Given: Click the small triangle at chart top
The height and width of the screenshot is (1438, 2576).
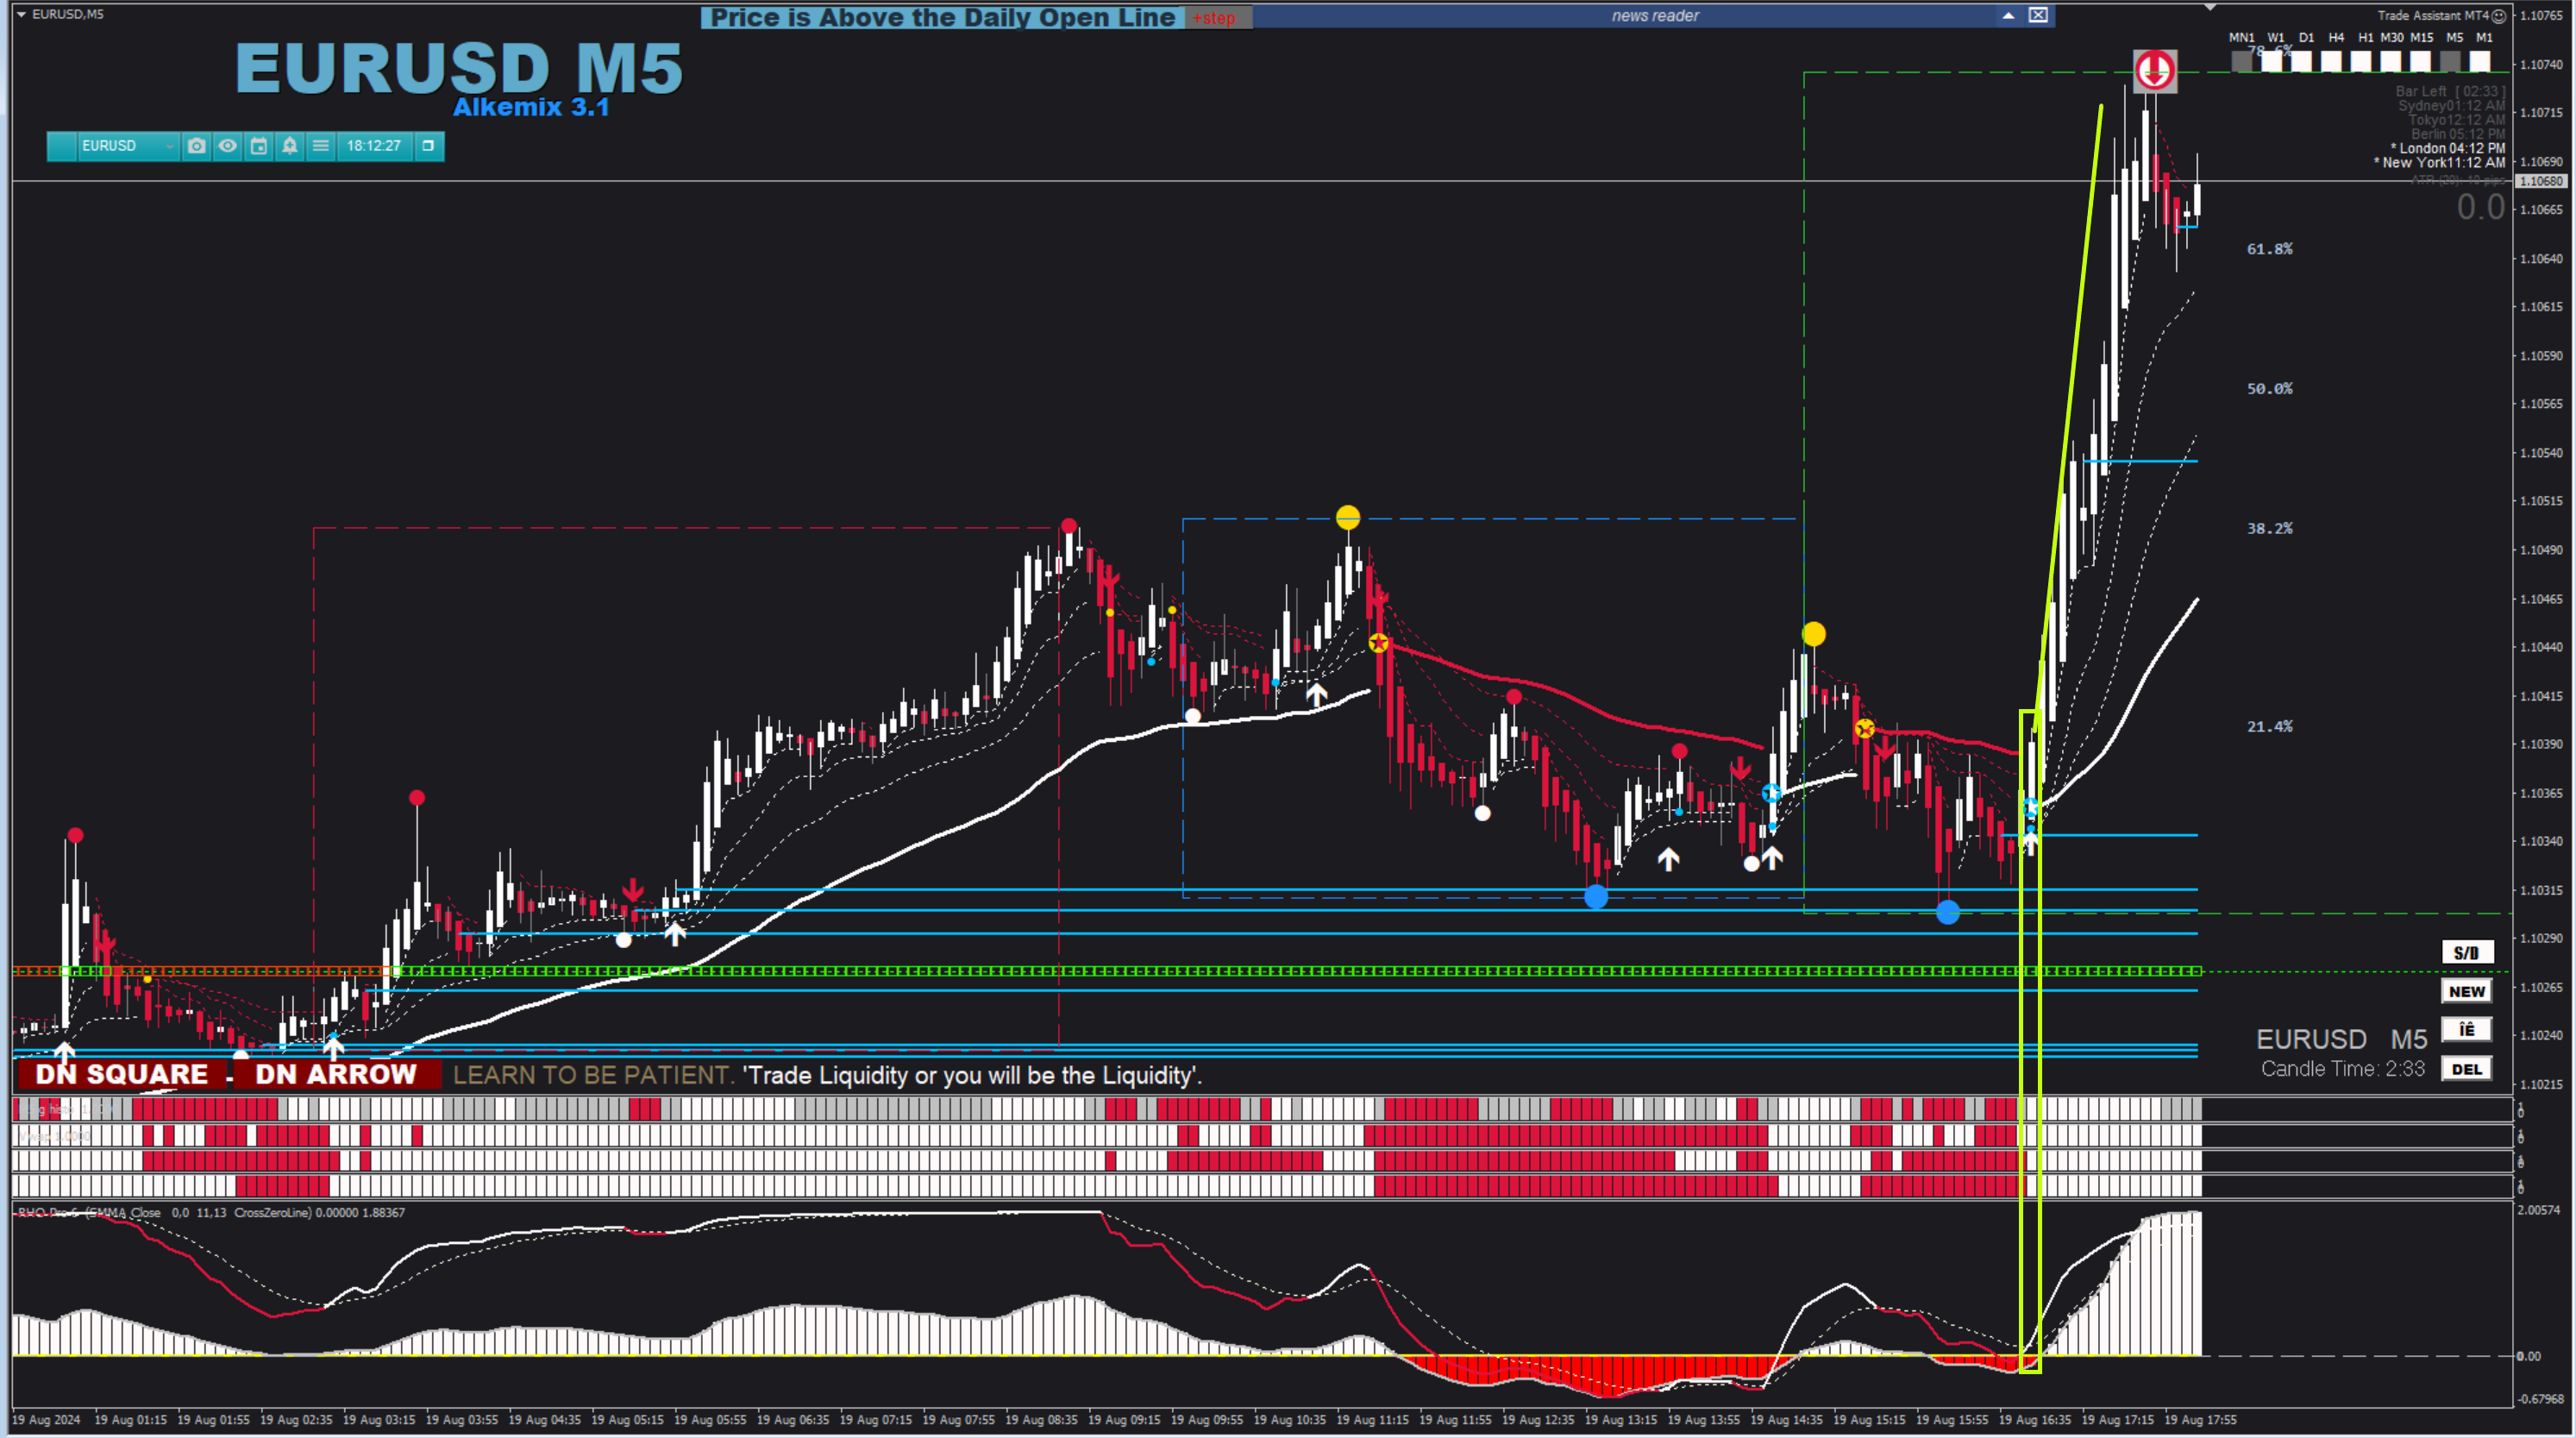Looking at the screenshot, I should (2210, 8).
